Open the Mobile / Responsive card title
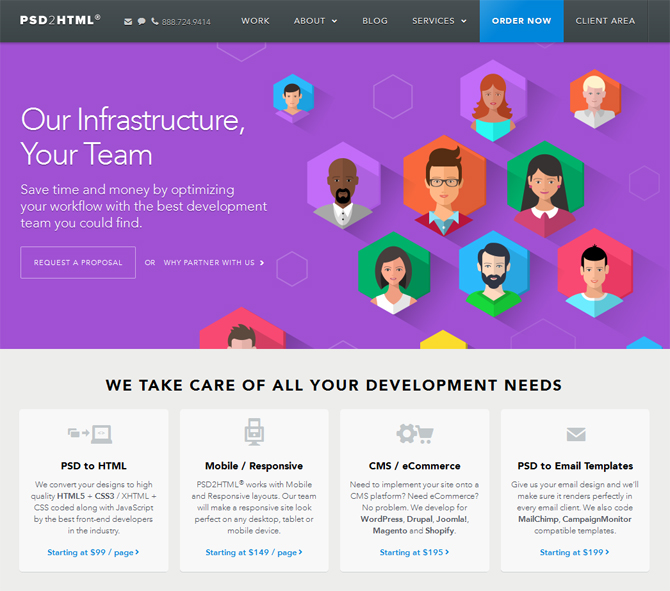The height and width of the screenshot is (591, 670). click(x=254, y=466)
